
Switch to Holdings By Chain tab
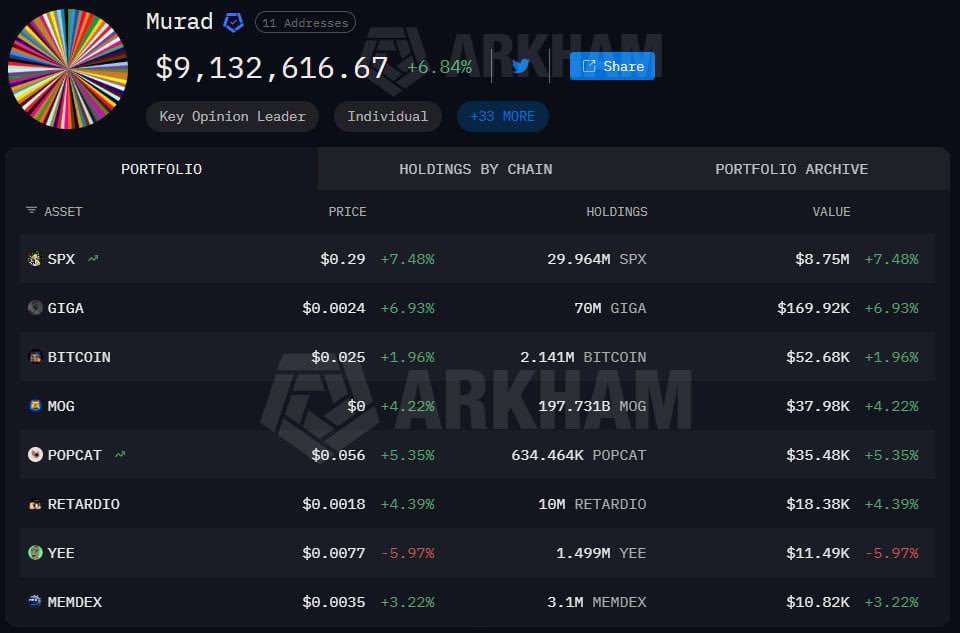[476, 169]
